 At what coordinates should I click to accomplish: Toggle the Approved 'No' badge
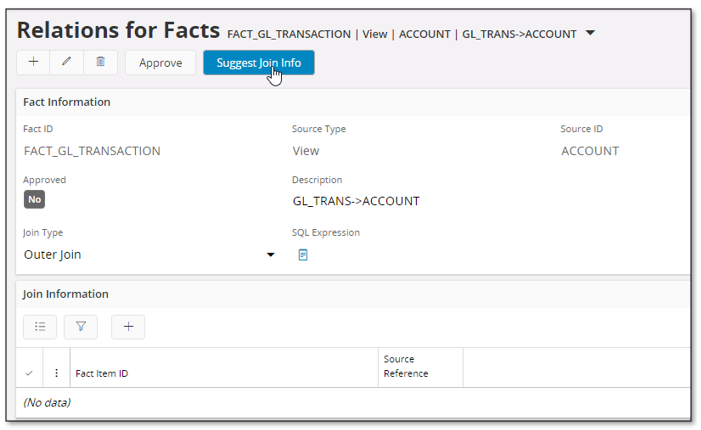pyautogui.click(x=34, y=200)
